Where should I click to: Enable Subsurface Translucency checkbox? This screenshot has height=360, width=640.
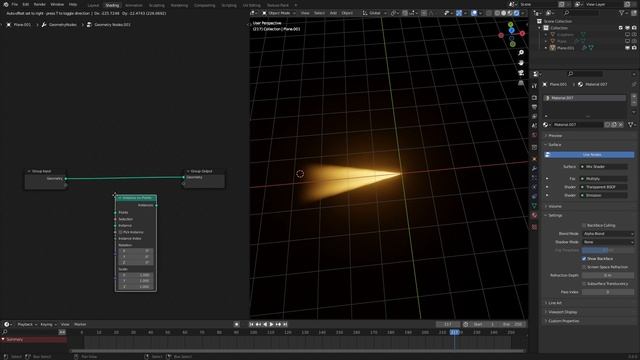pos(584,284)
